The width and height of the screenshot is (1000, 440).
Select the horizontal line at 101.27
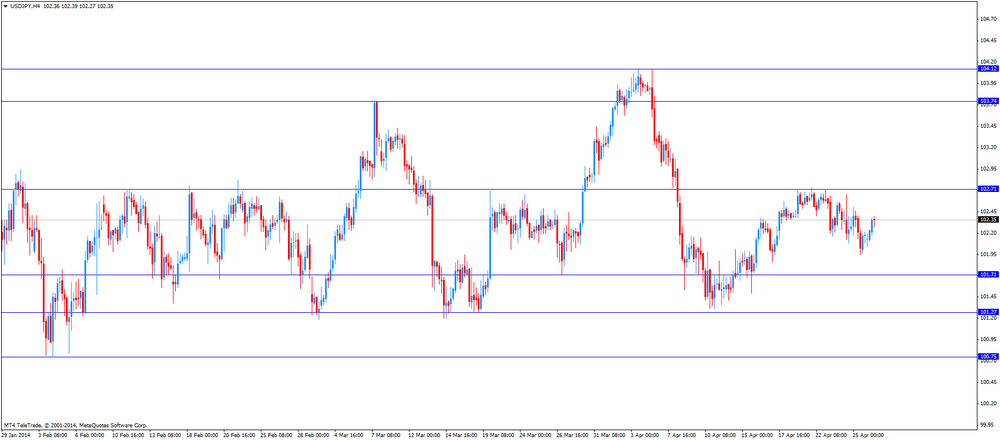pyautogui.click(x=489, y=312)
